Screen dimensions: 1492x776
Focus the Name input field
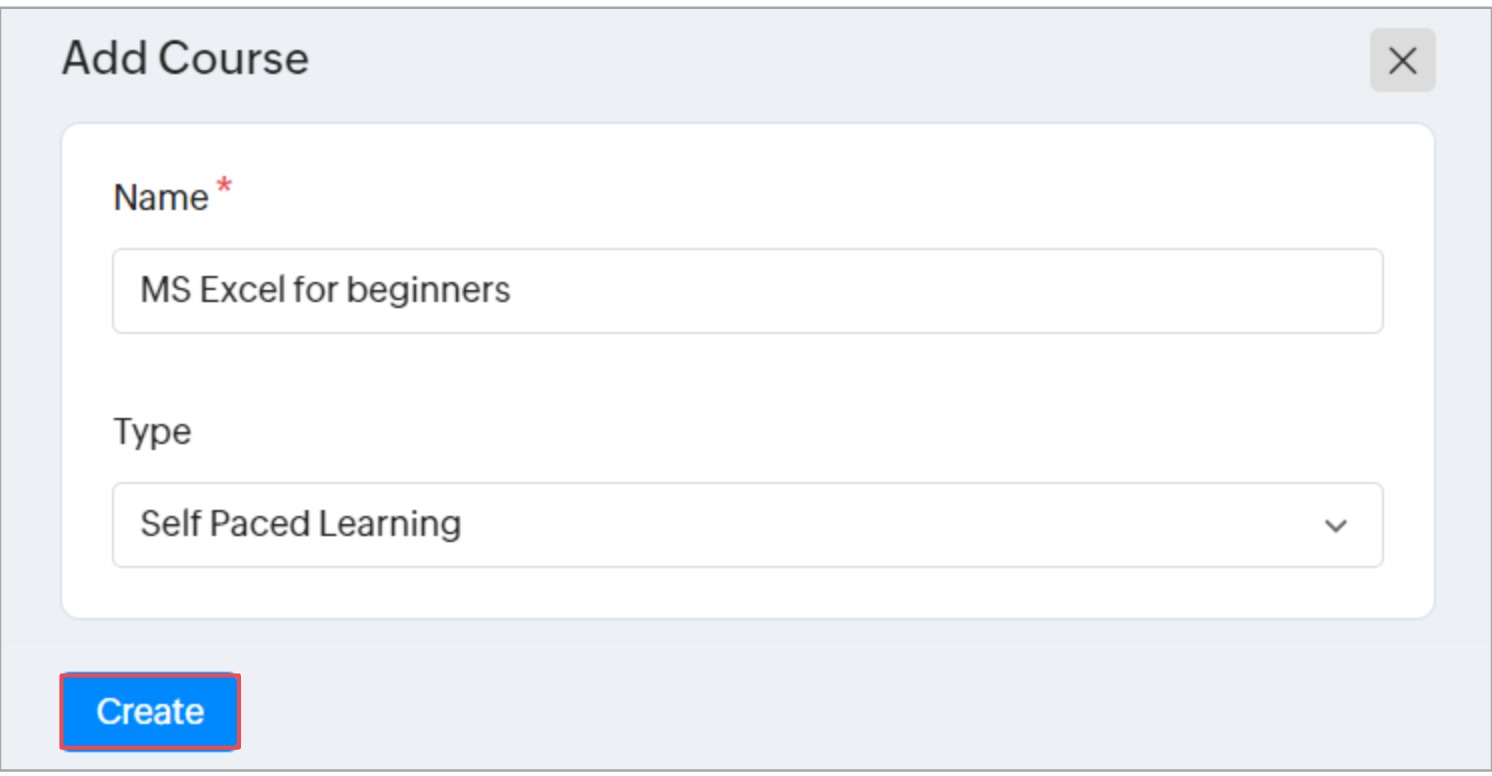(746, 291)
